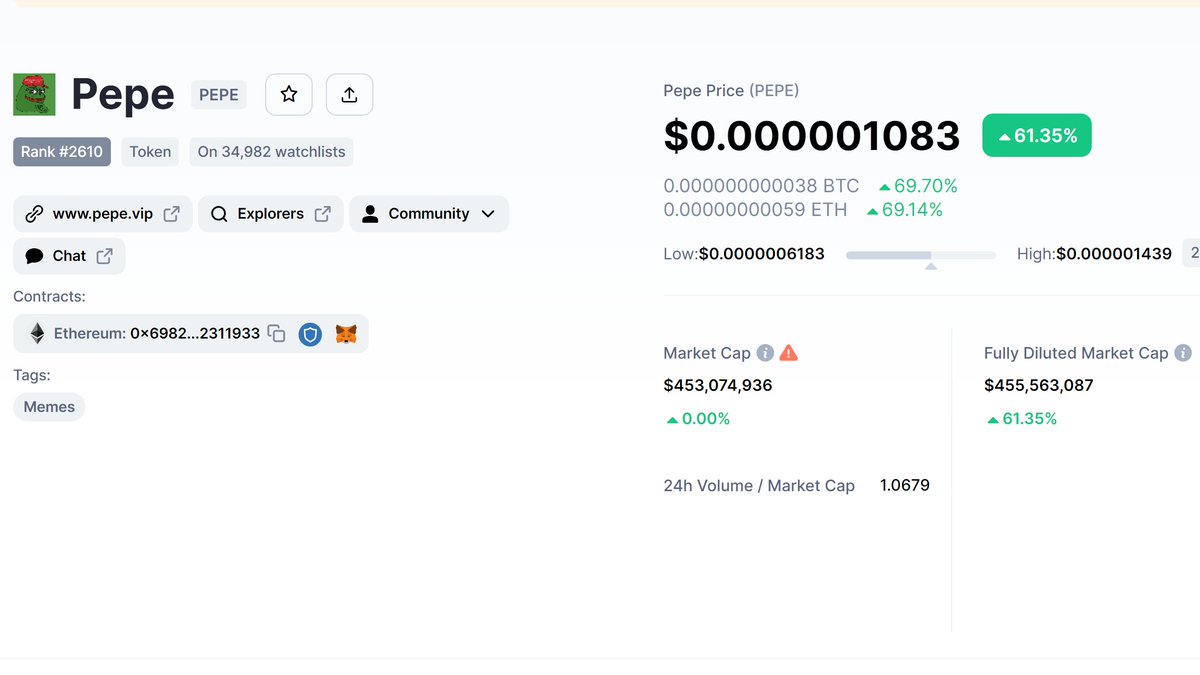Screen dimensions: 1200x675
Task: Click the BTC price 0.000000000038 BTC
Action: 761,186
